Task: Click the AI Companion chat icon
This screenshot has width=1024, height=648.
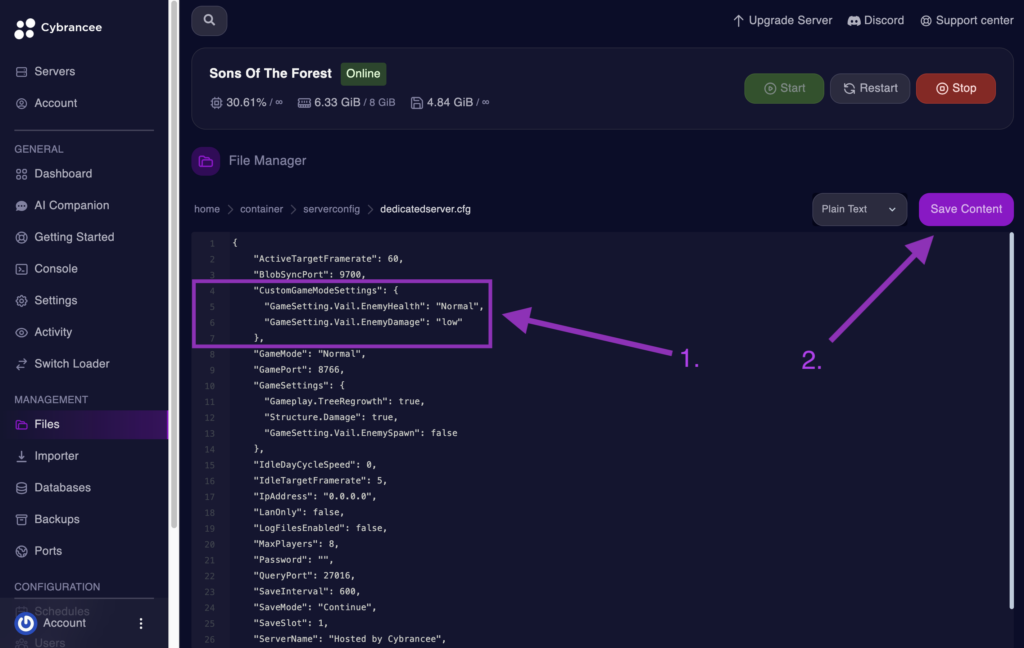Action: coord(22,206)
